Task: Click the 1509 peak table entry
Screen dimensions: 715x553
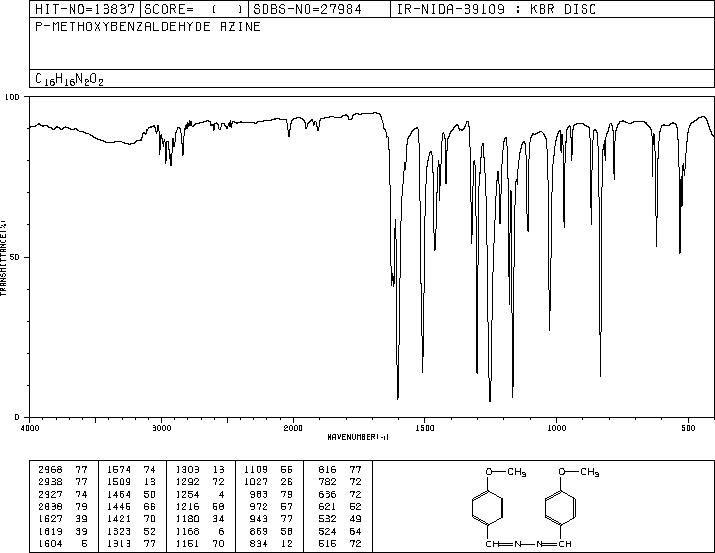Action: click(x=131, y=482)
